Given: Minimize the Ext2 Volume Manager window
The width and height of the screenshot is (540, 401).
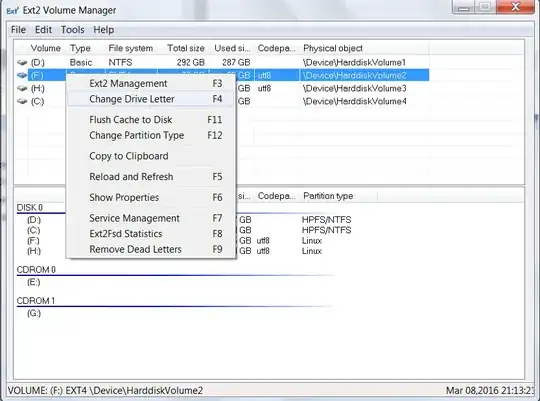Looking at the screenshot, I should pos(464,7).
